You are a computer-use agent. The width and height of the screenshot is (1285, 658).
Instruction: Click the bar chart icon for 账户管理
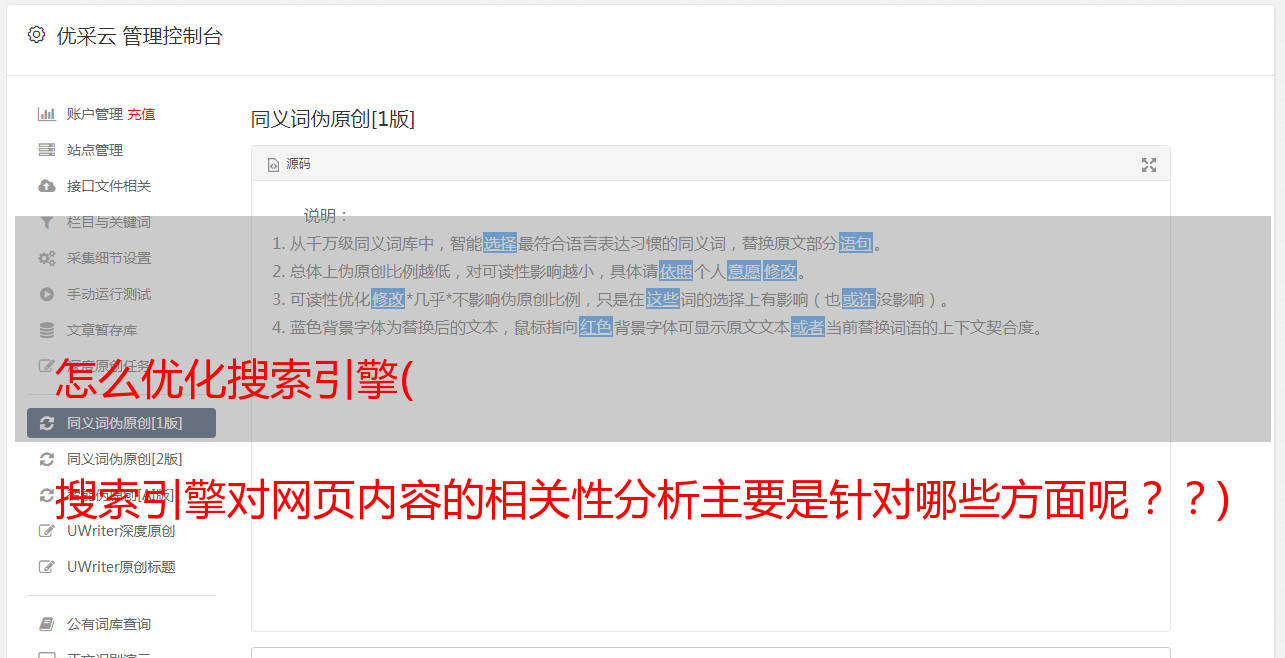46,114
